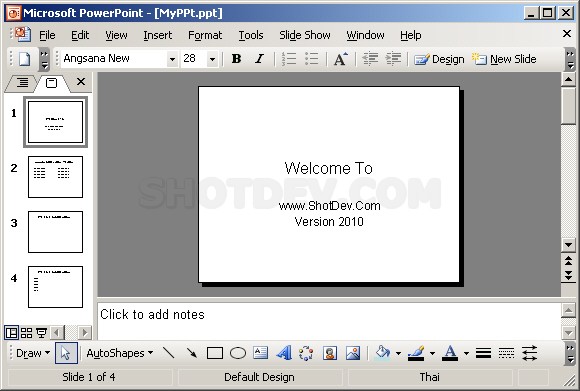Viewport: 580px width, 391px height.
Task: Insert a Text Box
Action: [x=260, y=353]
